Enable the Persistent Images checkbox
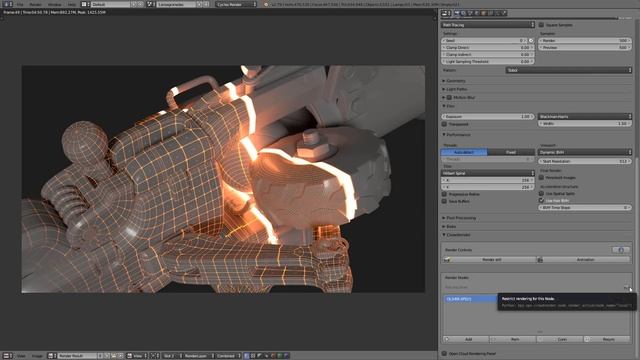The height and width of the screenshot is (360, 640). tap(541, 178)
